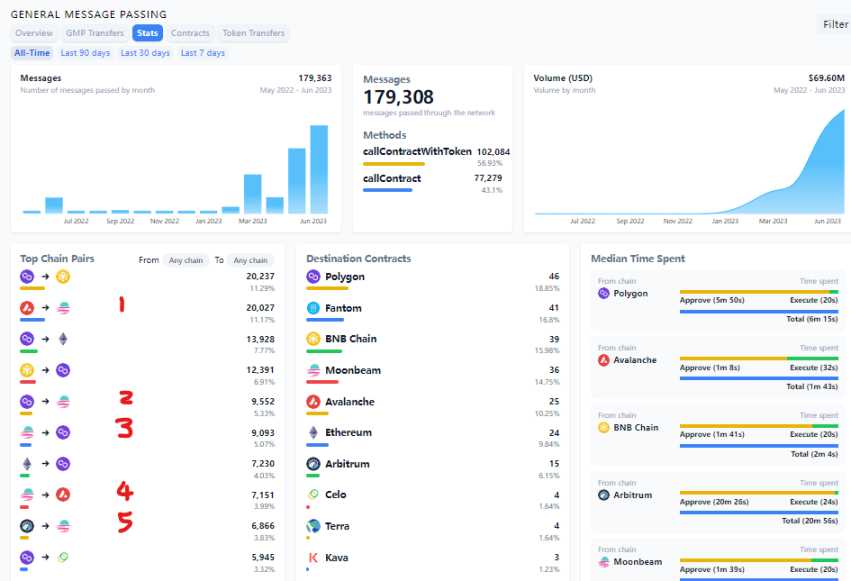Image resolution: width=851 pixels, height=581 pixels.
Task: Show stats for Last 7 days
Action: click(x=202, y=53)
